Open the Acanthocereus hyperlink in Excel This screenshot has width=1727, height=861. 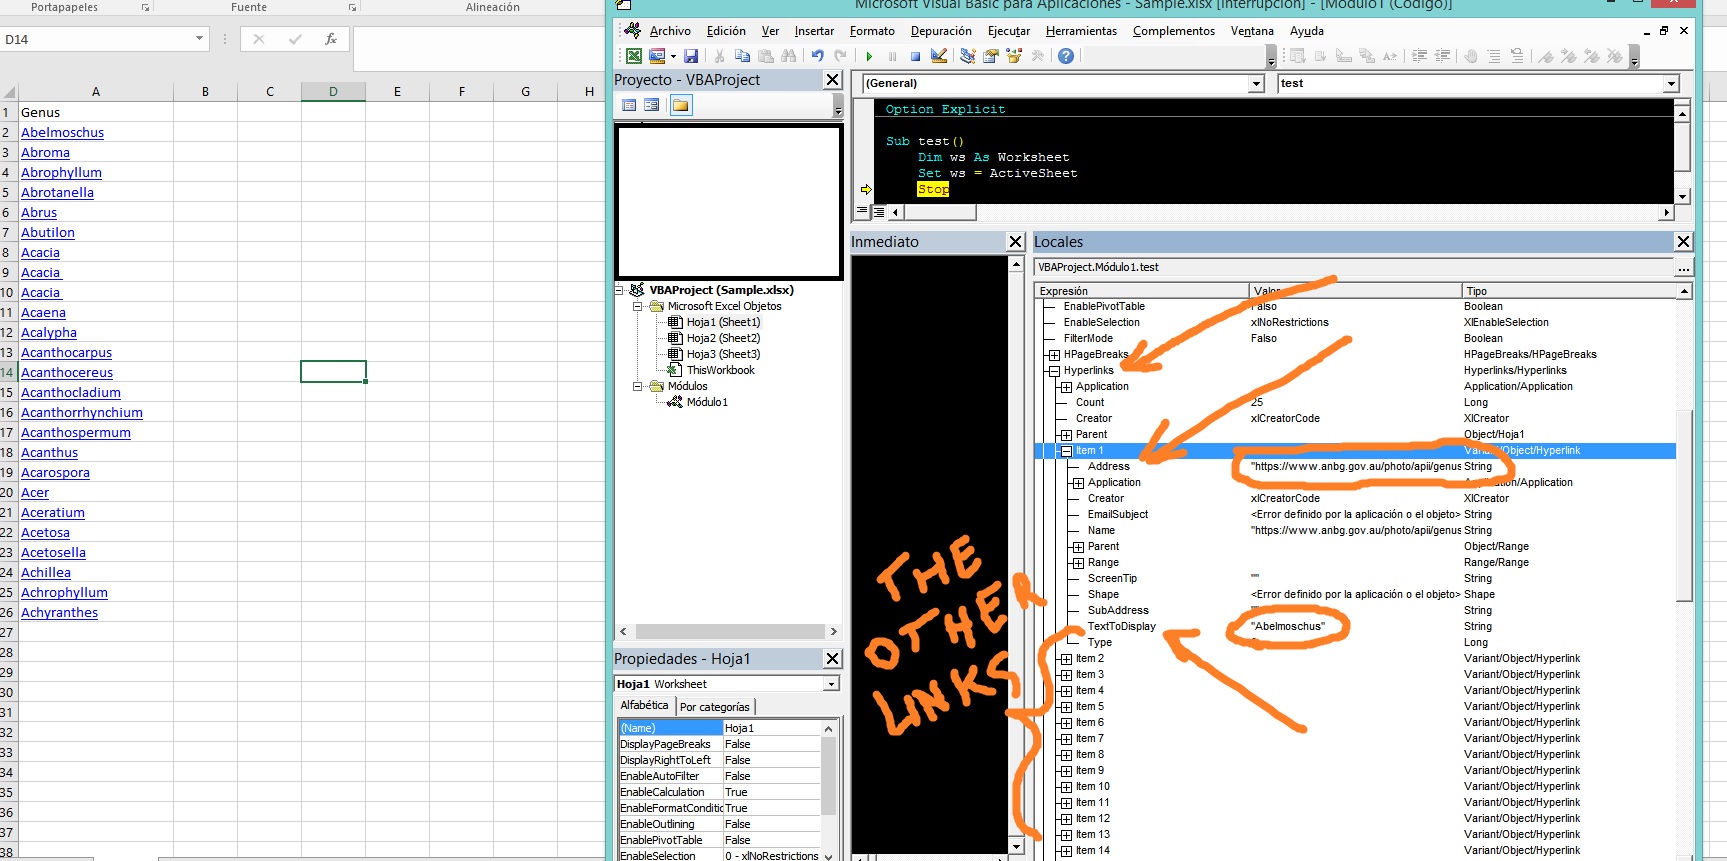(67, 372)
